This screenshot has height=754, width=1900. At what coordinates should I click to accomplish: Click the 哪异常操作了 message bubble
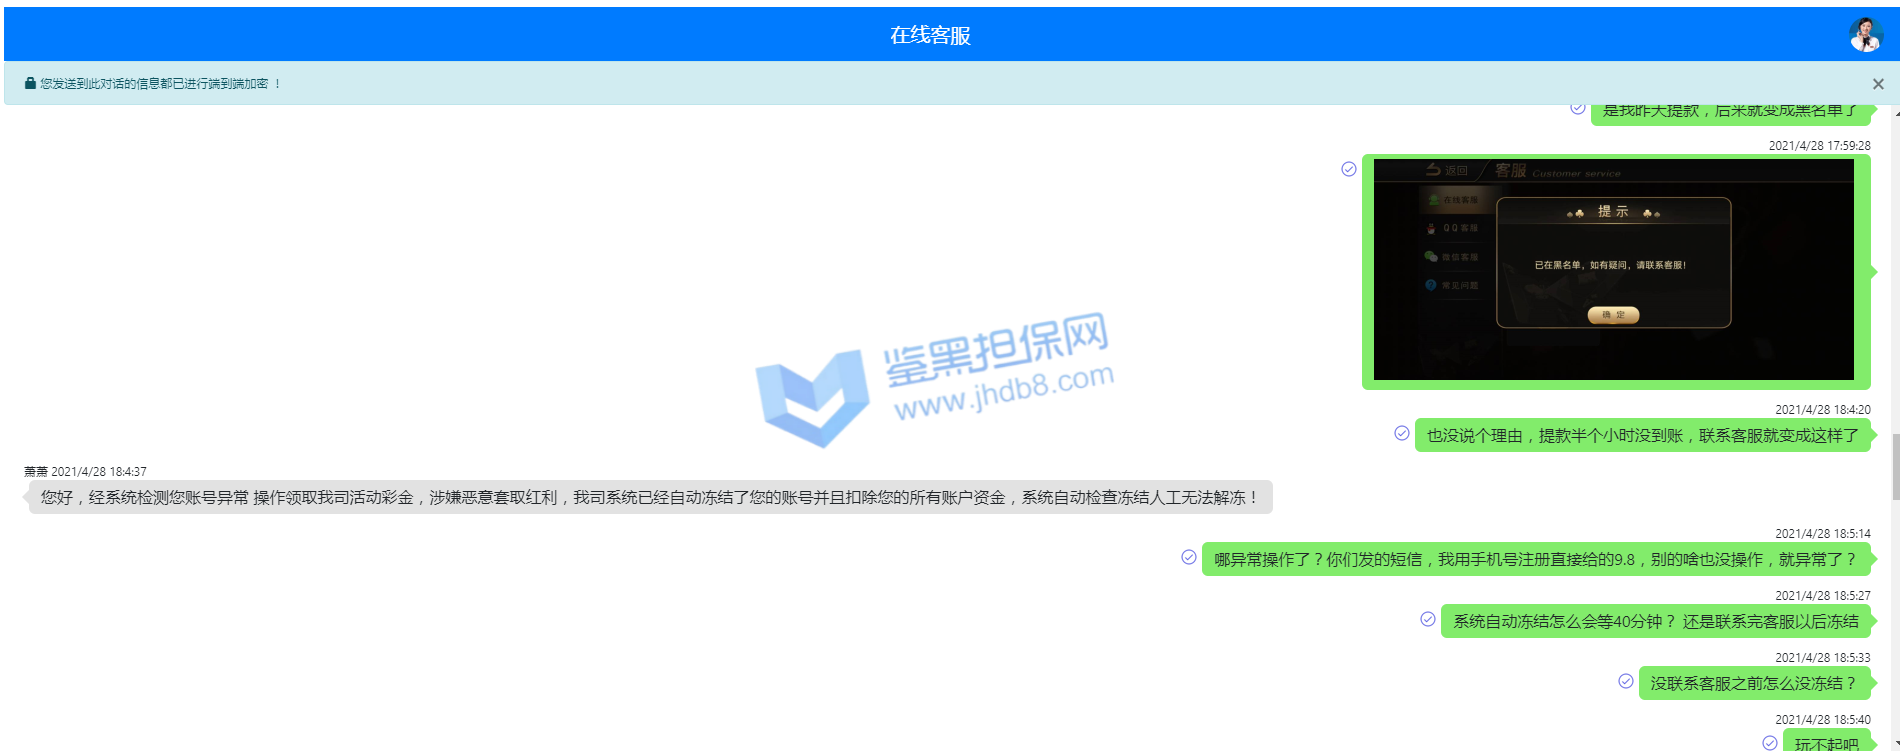[1535, 559]
